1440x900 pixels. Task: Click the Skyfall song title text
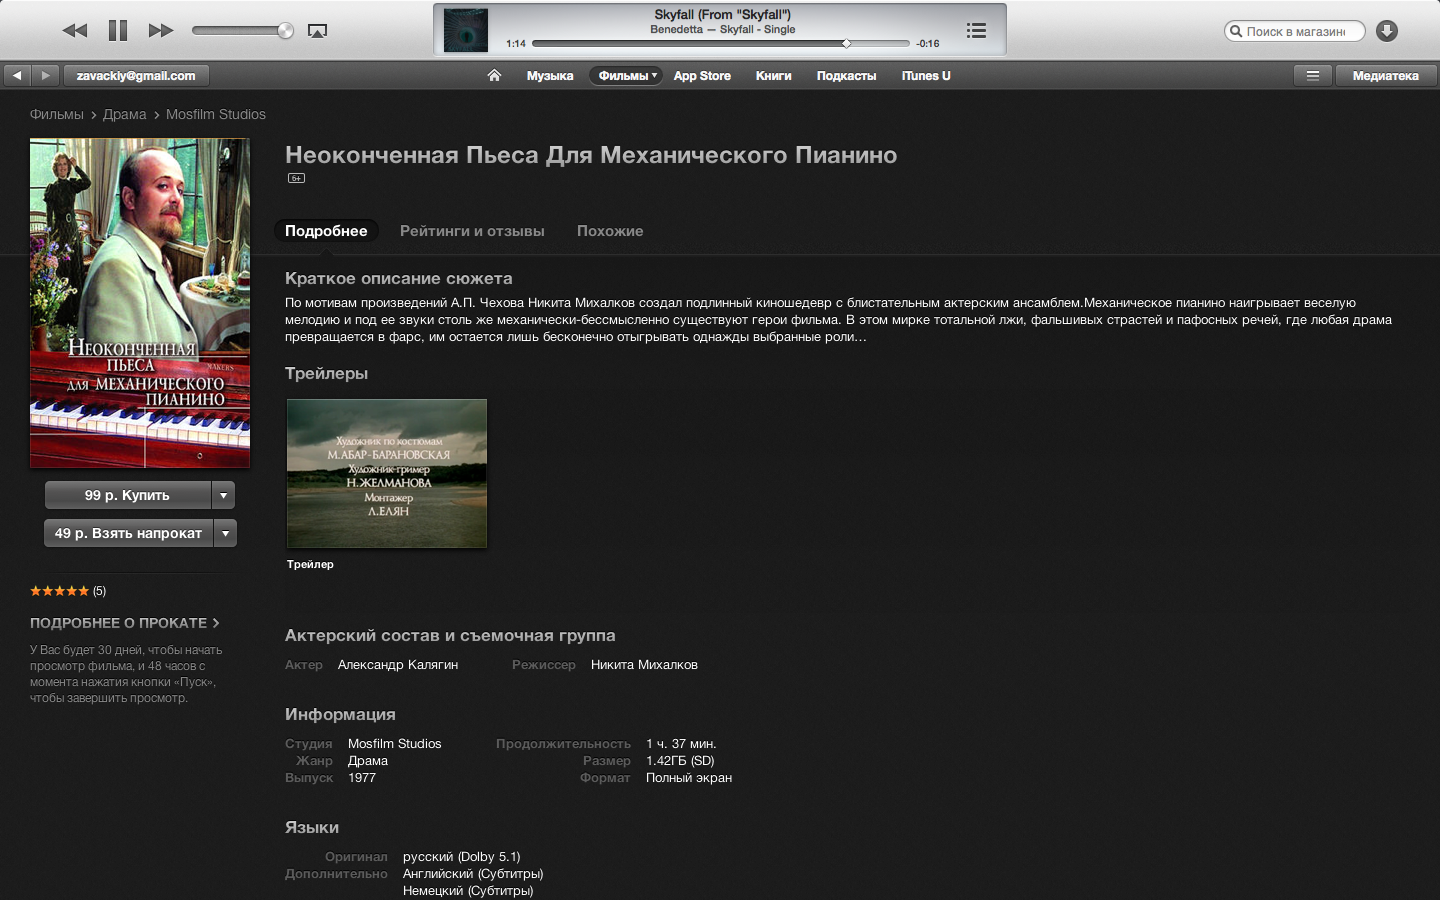click(722, 15)
